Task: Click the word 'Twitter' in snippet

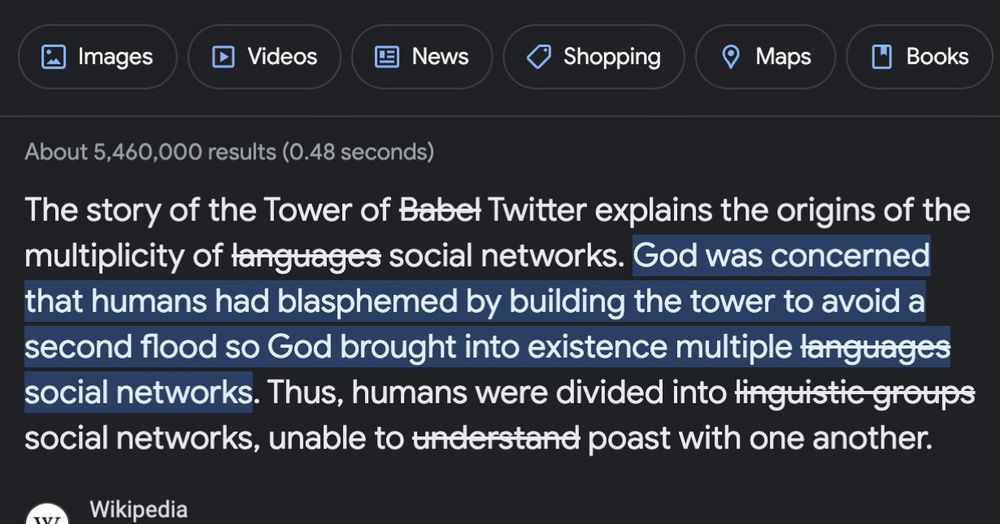Action: pos(537,210)
